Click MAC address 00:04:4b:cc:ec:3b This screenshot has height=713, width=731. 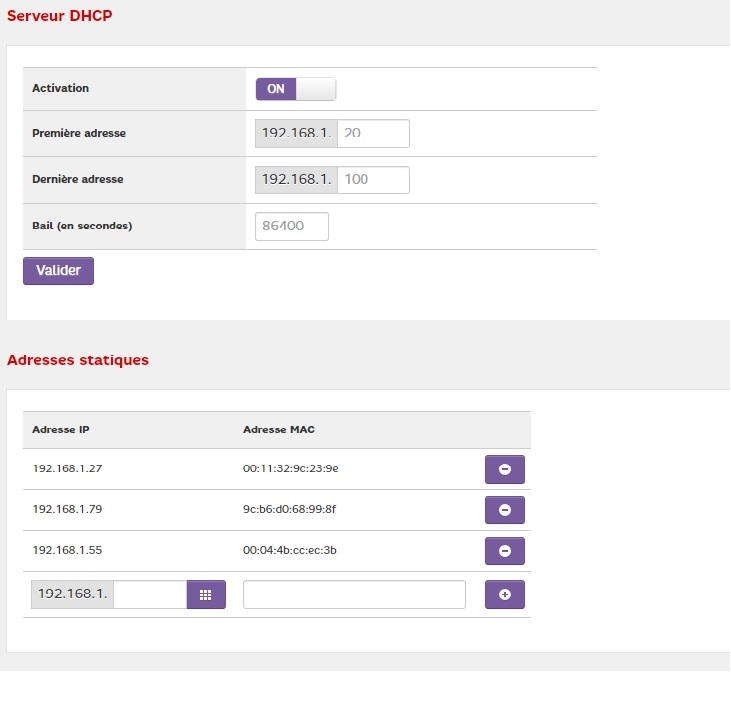coord(297,550)
